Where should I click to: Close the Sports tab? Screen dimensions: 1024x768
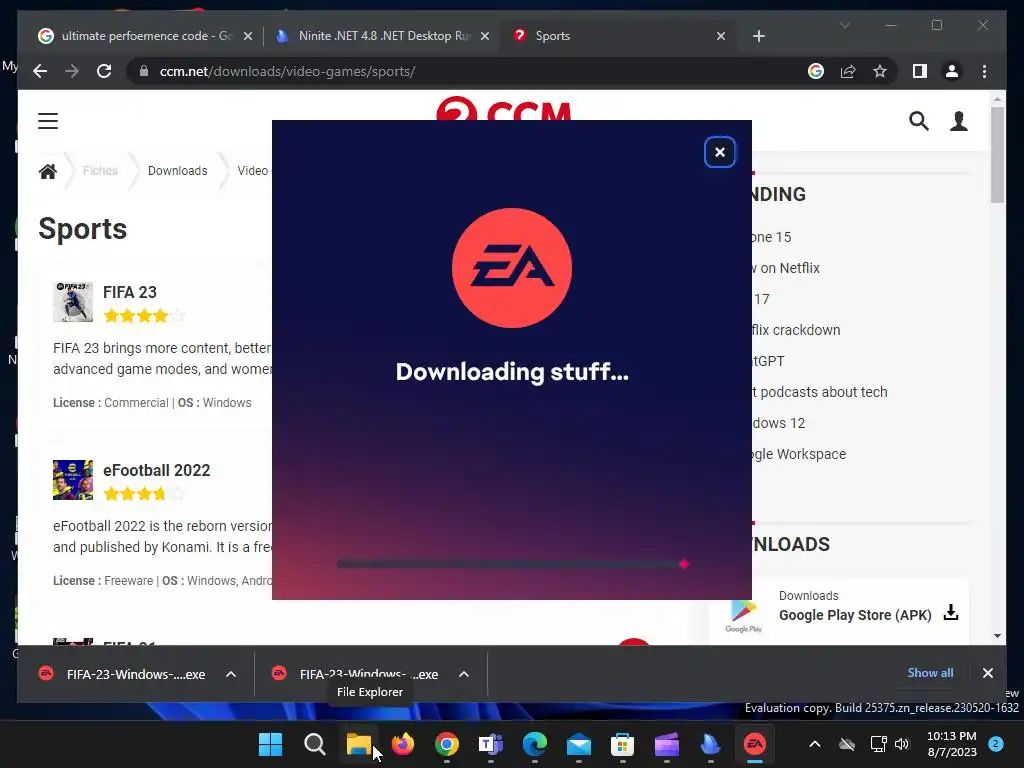720,36
